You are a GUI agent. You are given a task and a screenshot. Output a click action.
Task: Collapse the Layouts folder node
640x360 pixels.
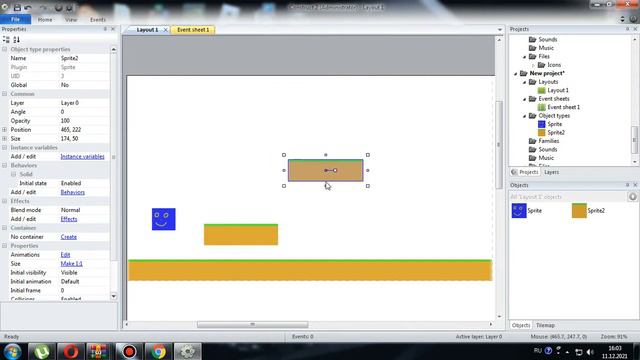coord(524,82)
